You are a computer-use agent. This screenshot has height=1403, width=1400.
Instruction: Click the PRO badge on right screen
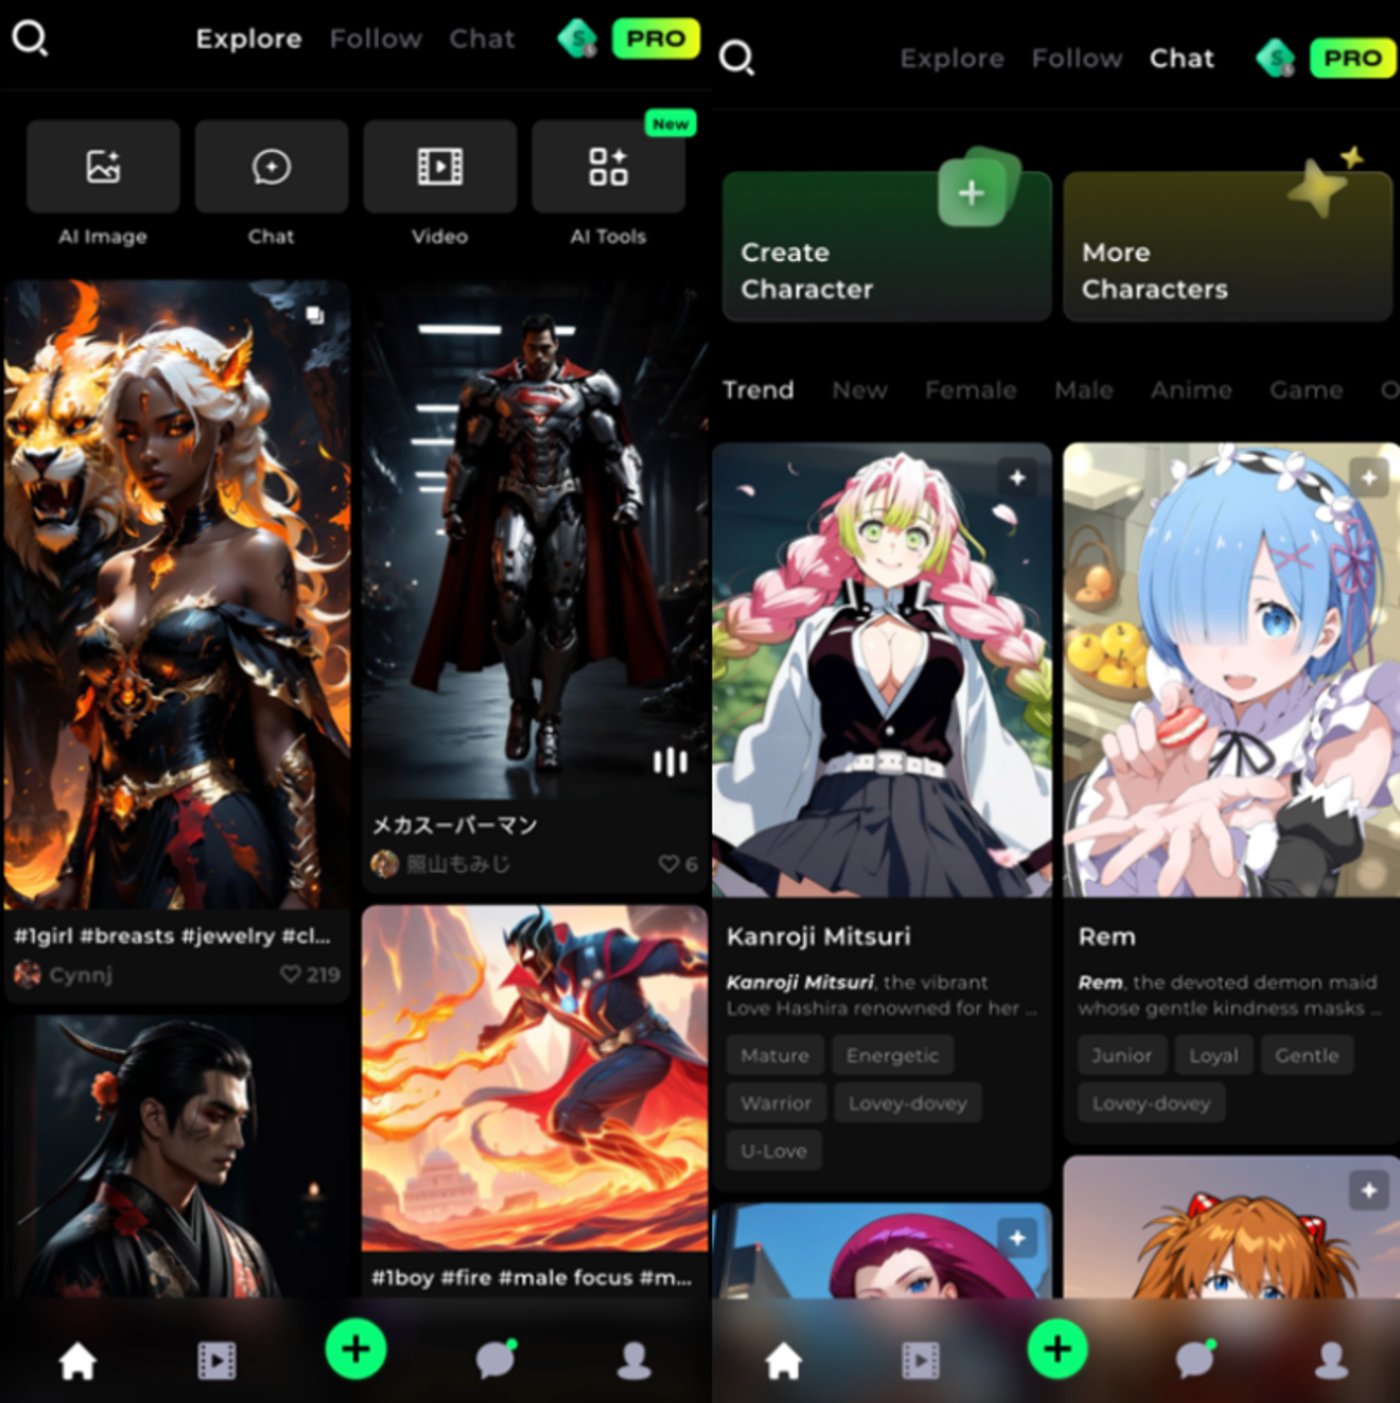tap(1353, 59)
